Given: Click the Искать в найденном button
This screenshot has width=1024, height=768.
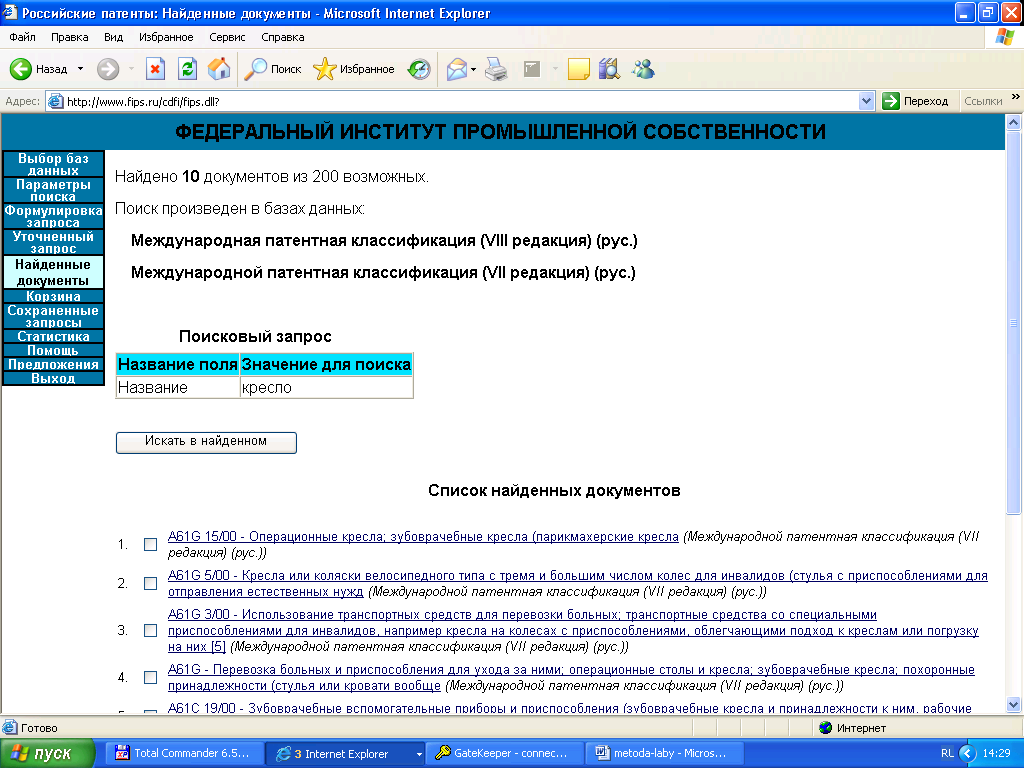Looking at the screenshot, I should (206, 442).
